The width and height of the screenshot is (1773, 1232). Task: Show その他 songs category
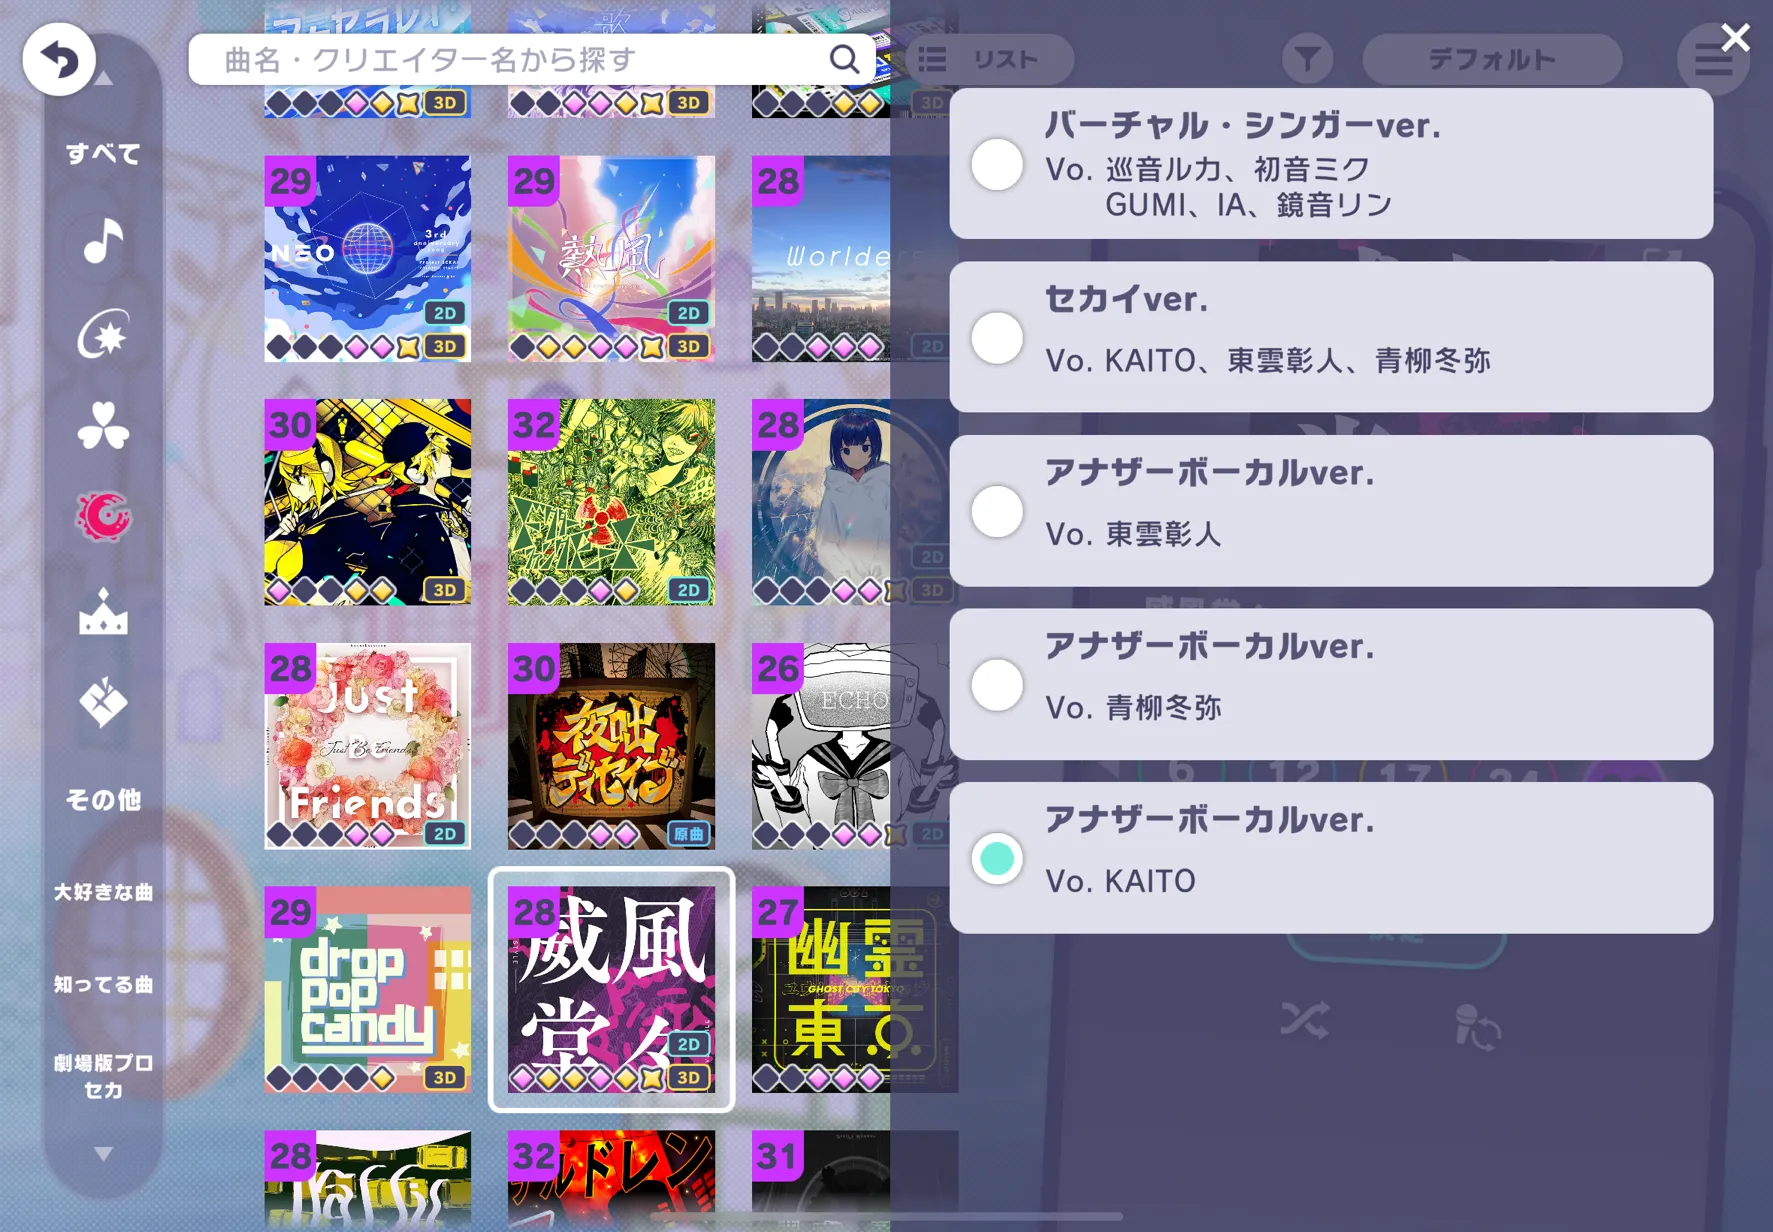click(103, 800)
